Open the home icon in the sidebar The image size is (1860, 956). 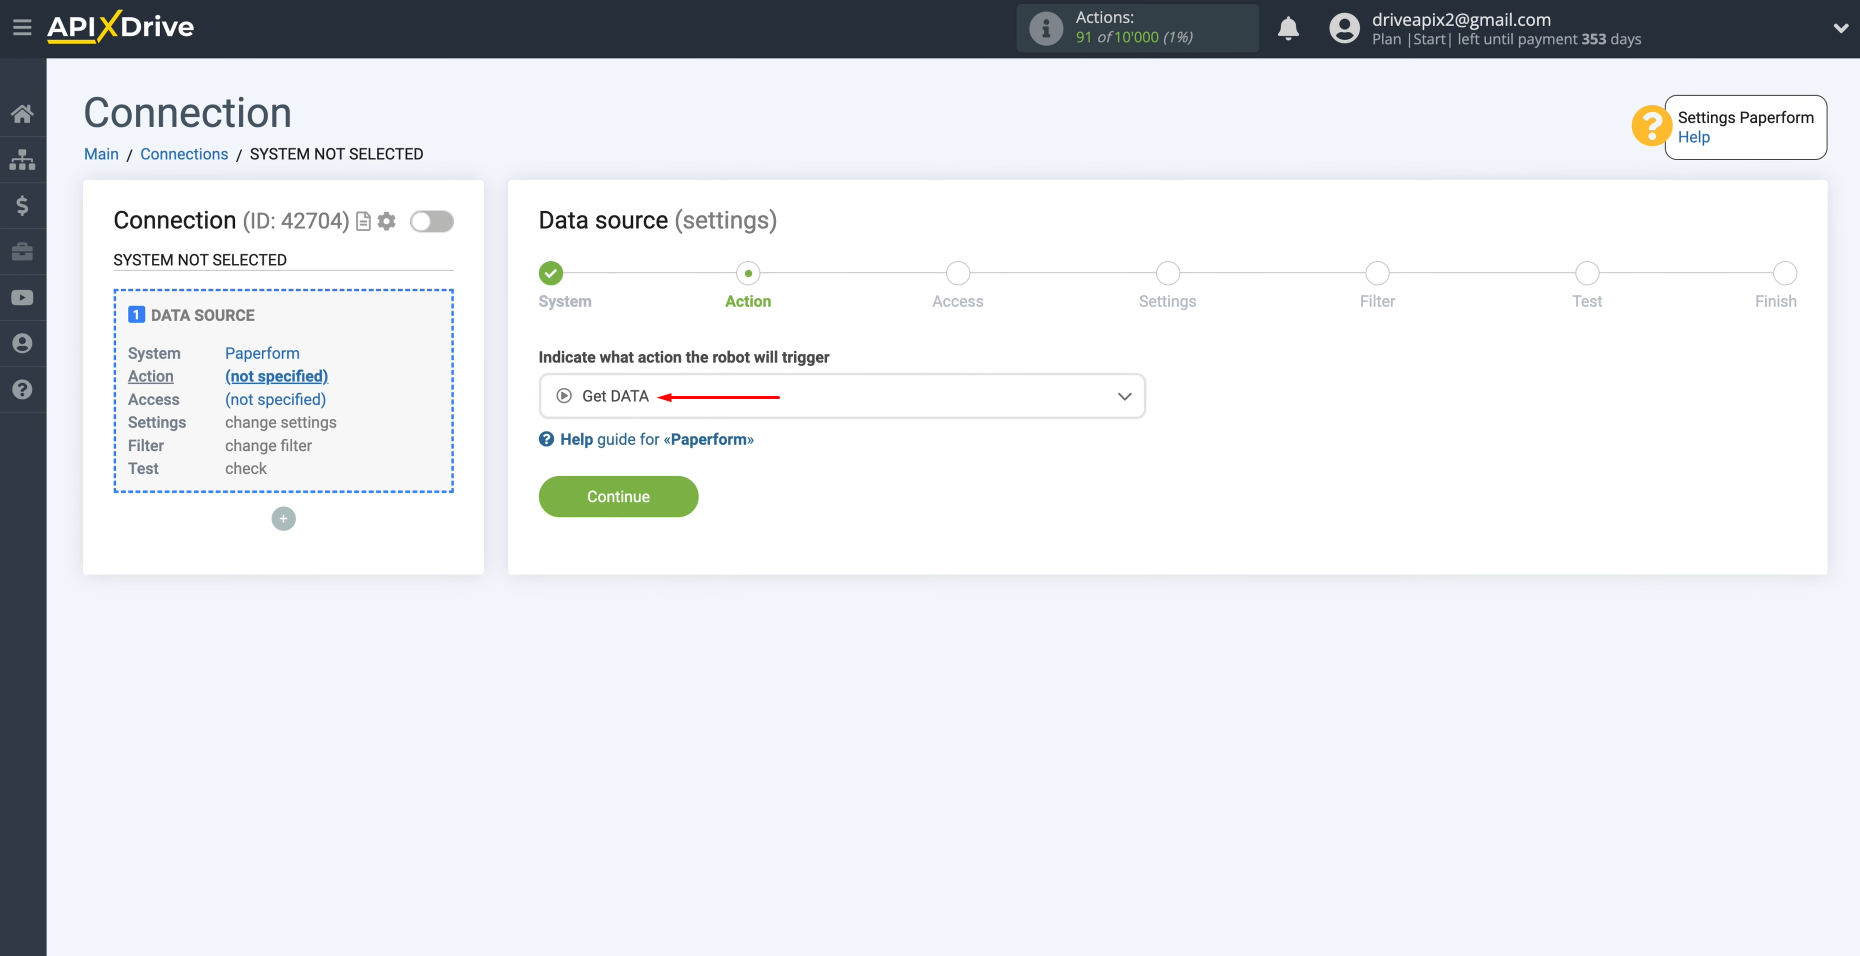pyautogui.click(x=22, y=112)
